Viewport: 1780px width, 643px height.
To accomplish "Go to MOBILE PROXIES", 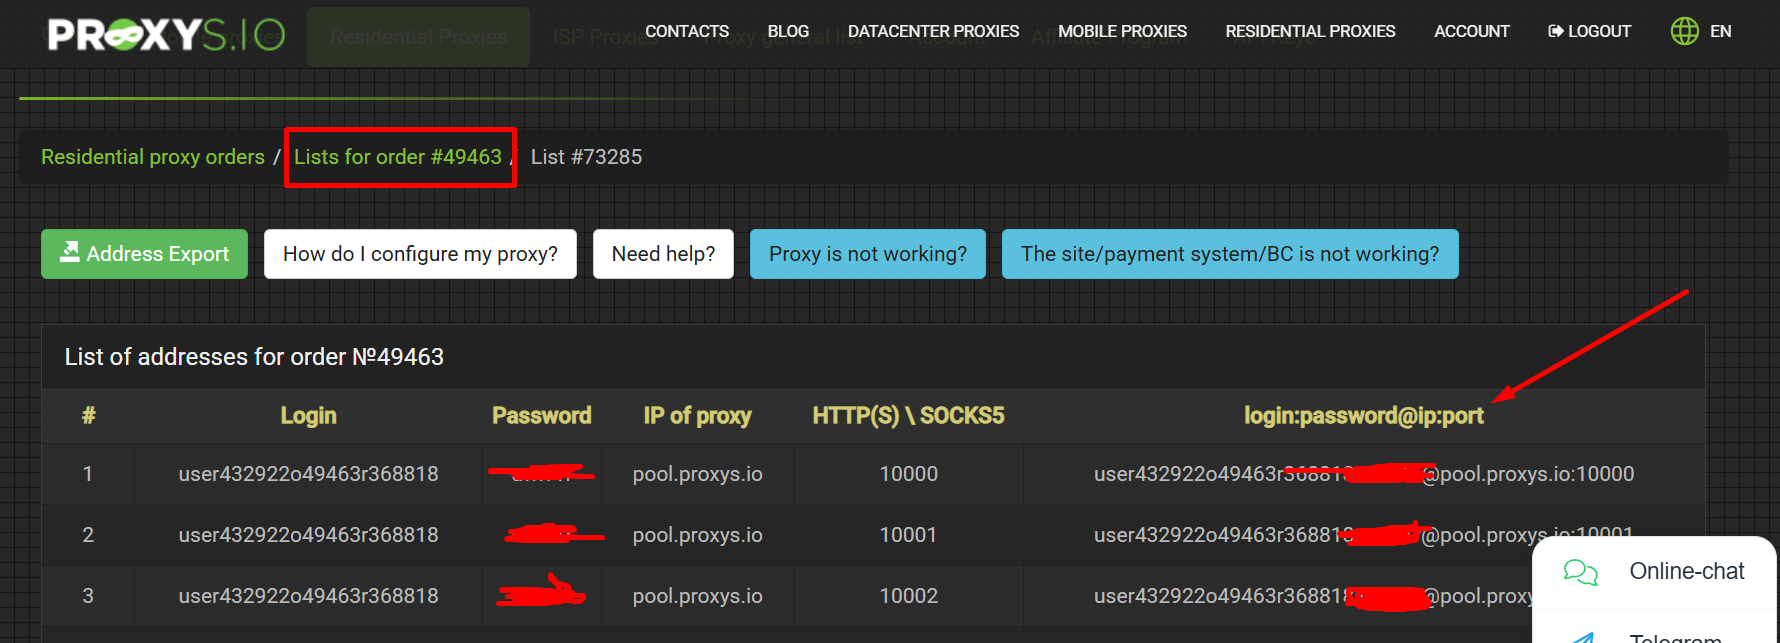I will click(x=1122, y=31).
